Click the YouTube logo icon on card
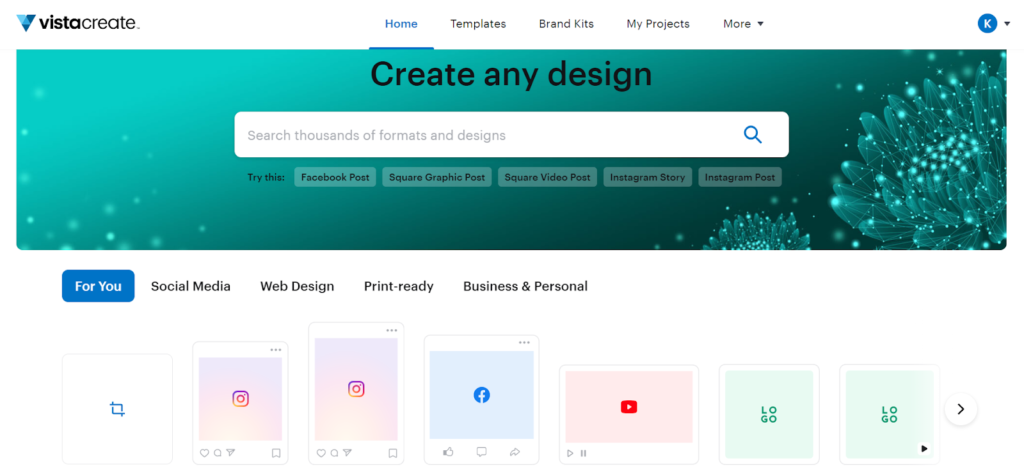The height and width of the screenshot is (472, 1024). [x=628, y=407]
